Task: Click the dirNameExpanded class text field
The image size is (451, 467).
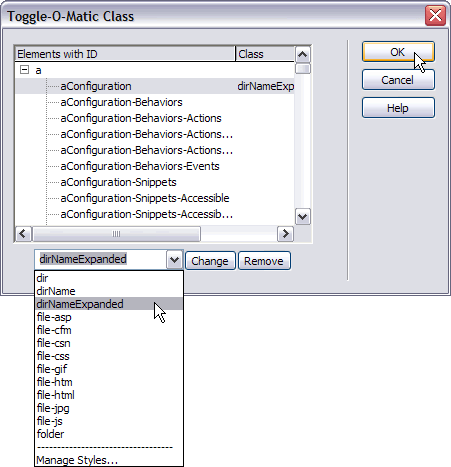Action: (101, 259)
